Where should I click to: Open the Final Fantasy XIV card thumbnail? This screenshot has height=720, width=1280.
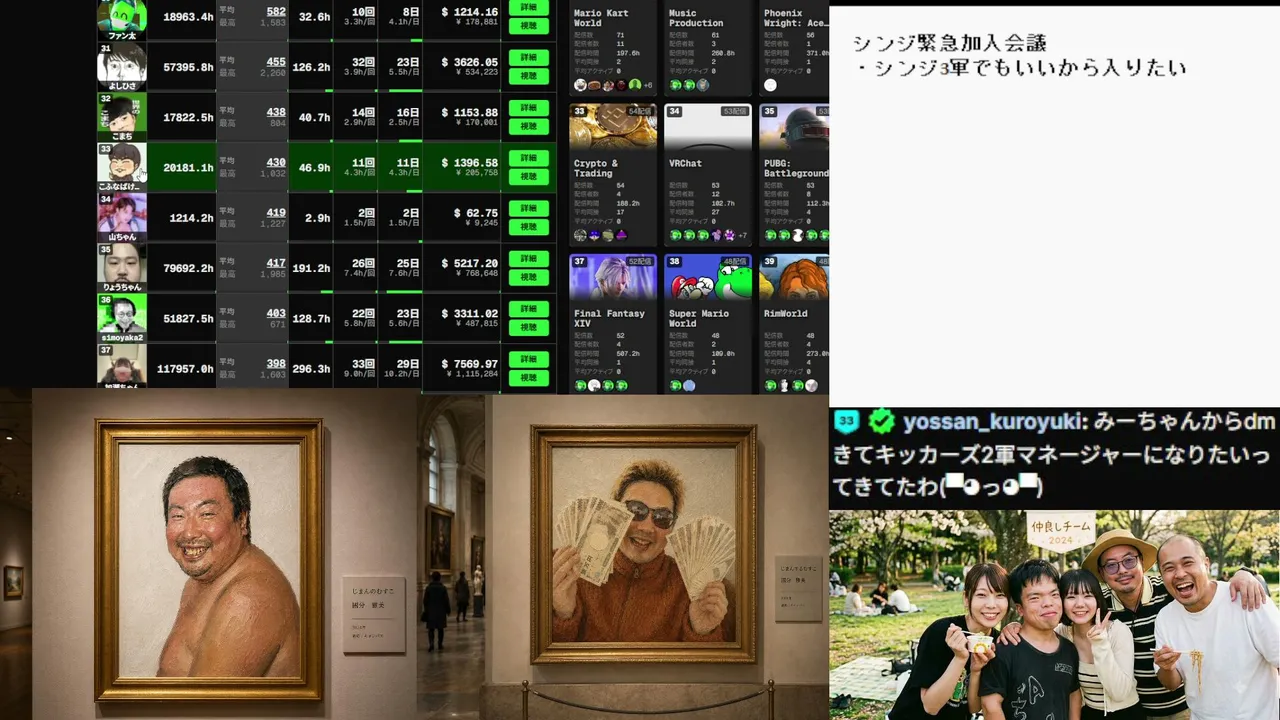(613, 277)
